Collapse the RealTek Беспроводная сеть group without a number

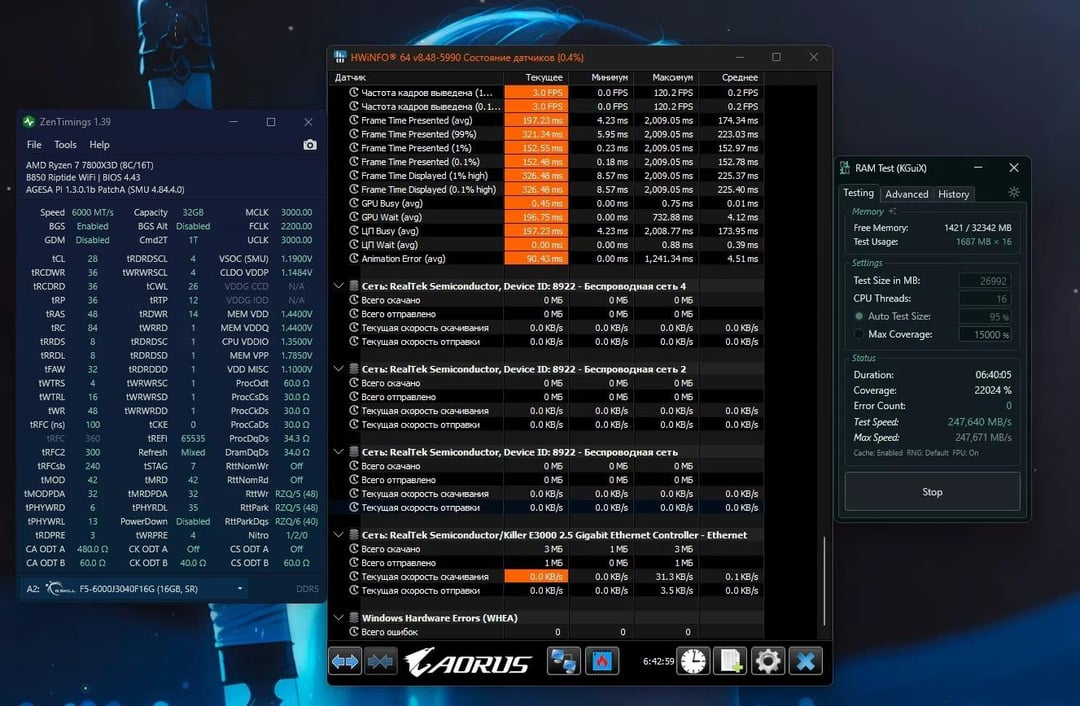[338, 452]
